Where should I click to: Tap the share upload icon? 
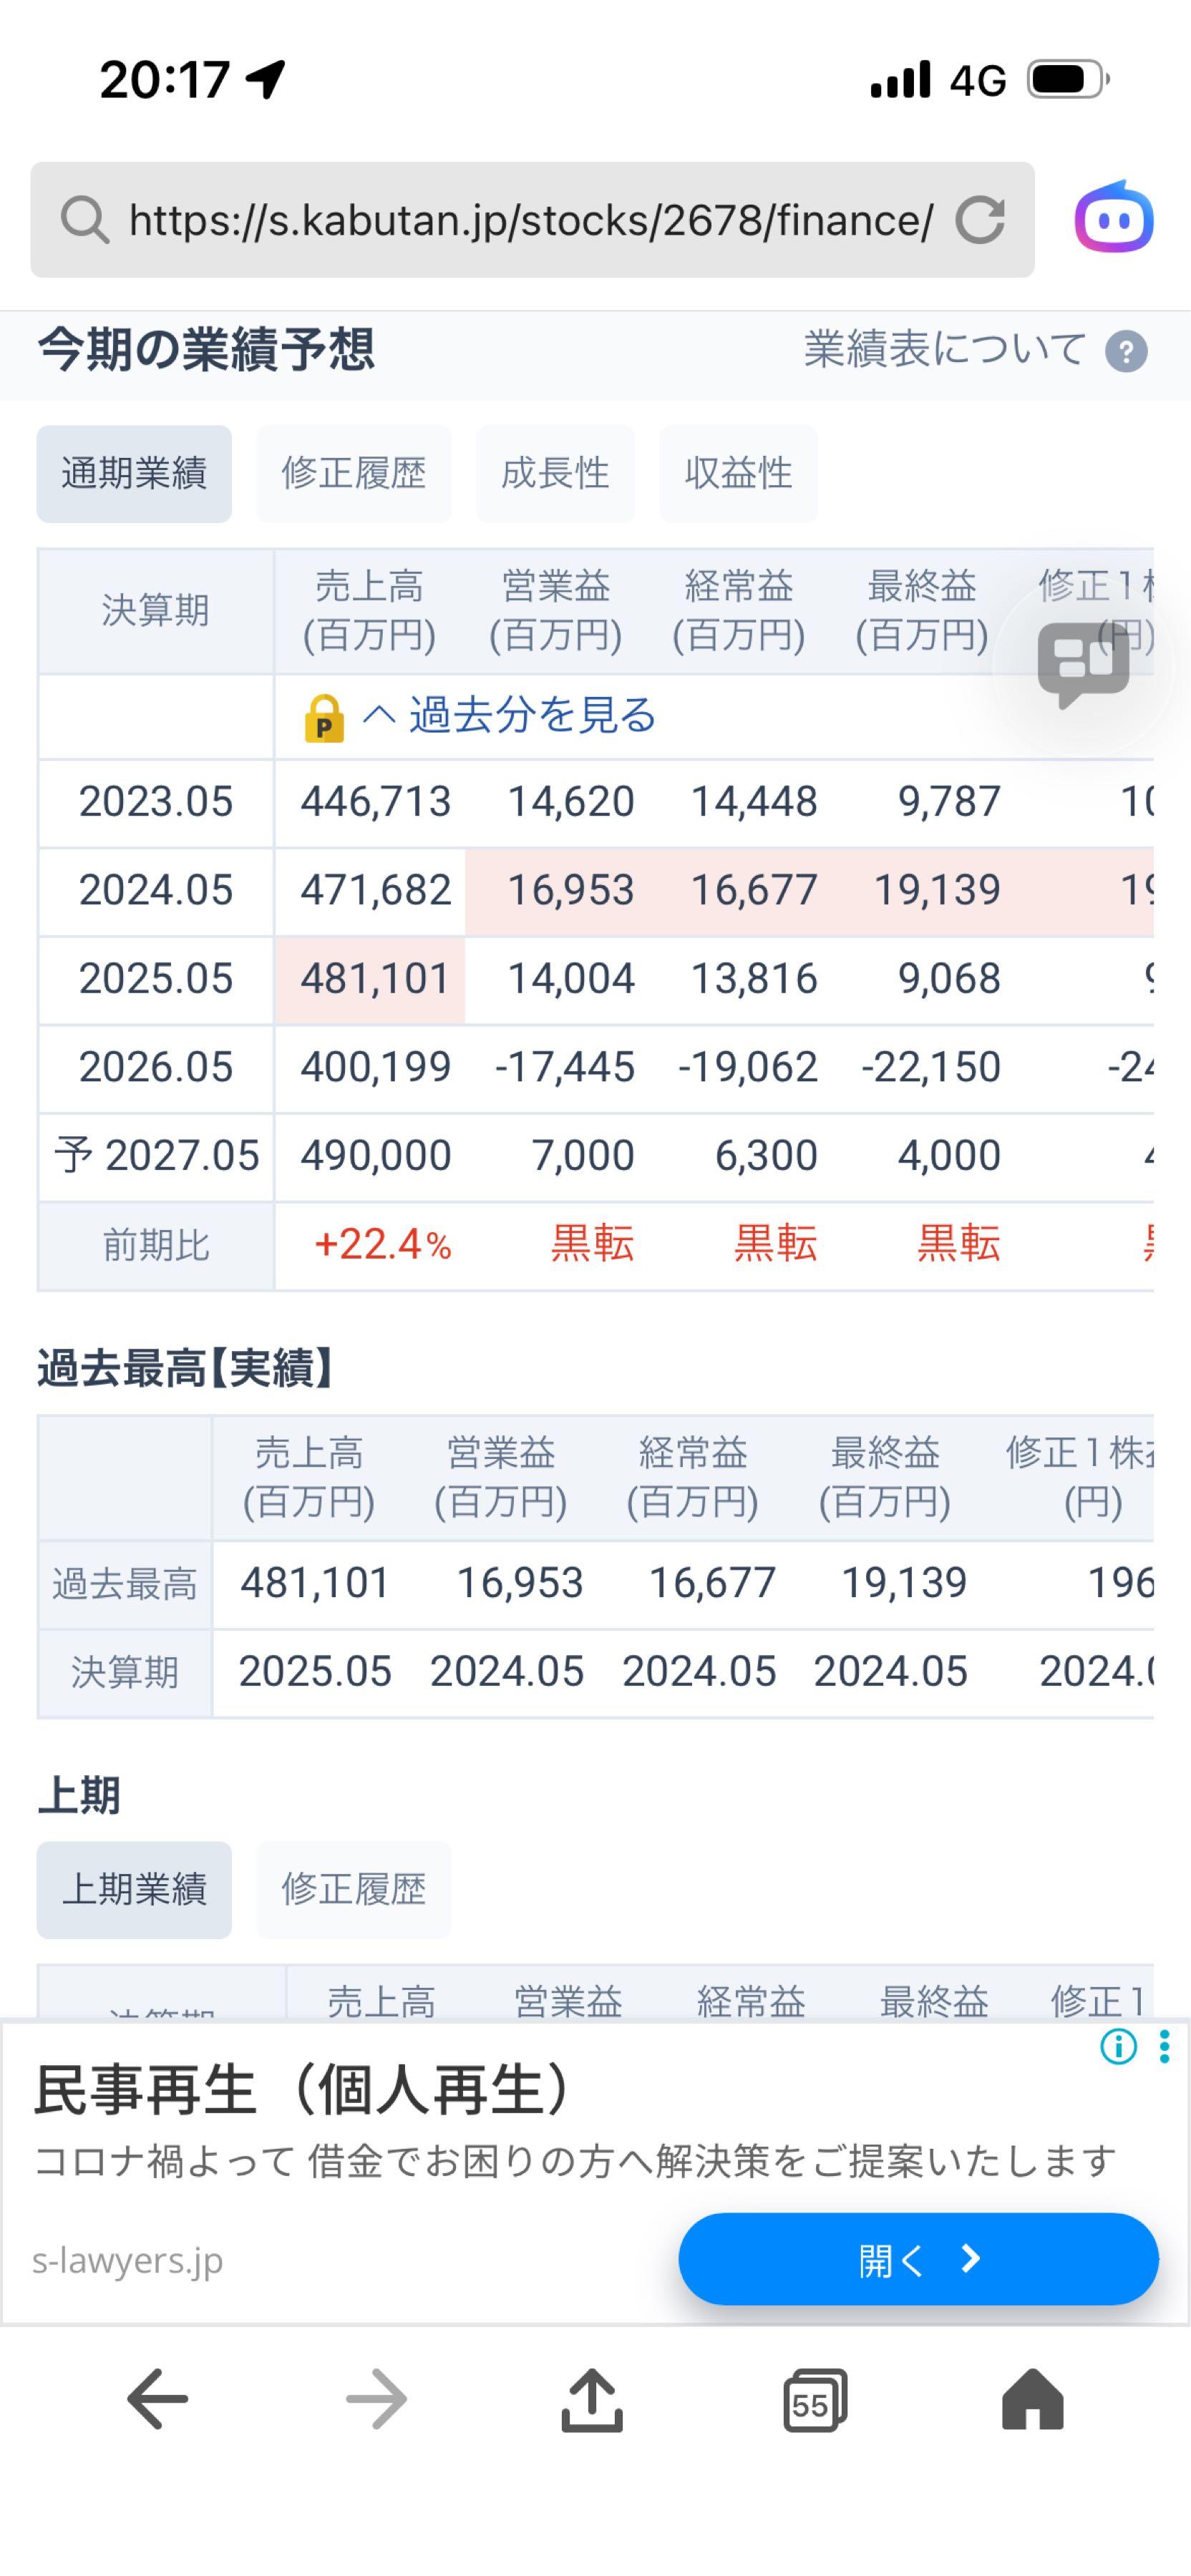(592, 2398)
